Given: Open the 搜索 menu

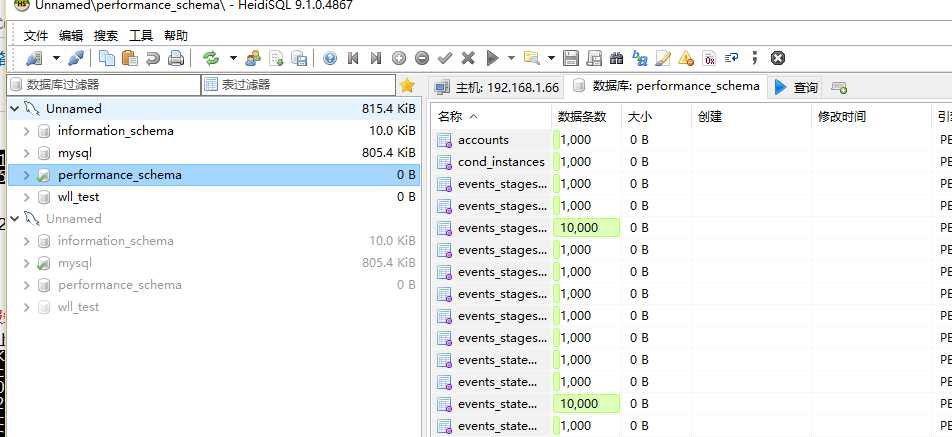Looking at the screenshot, I should (106, 35).
